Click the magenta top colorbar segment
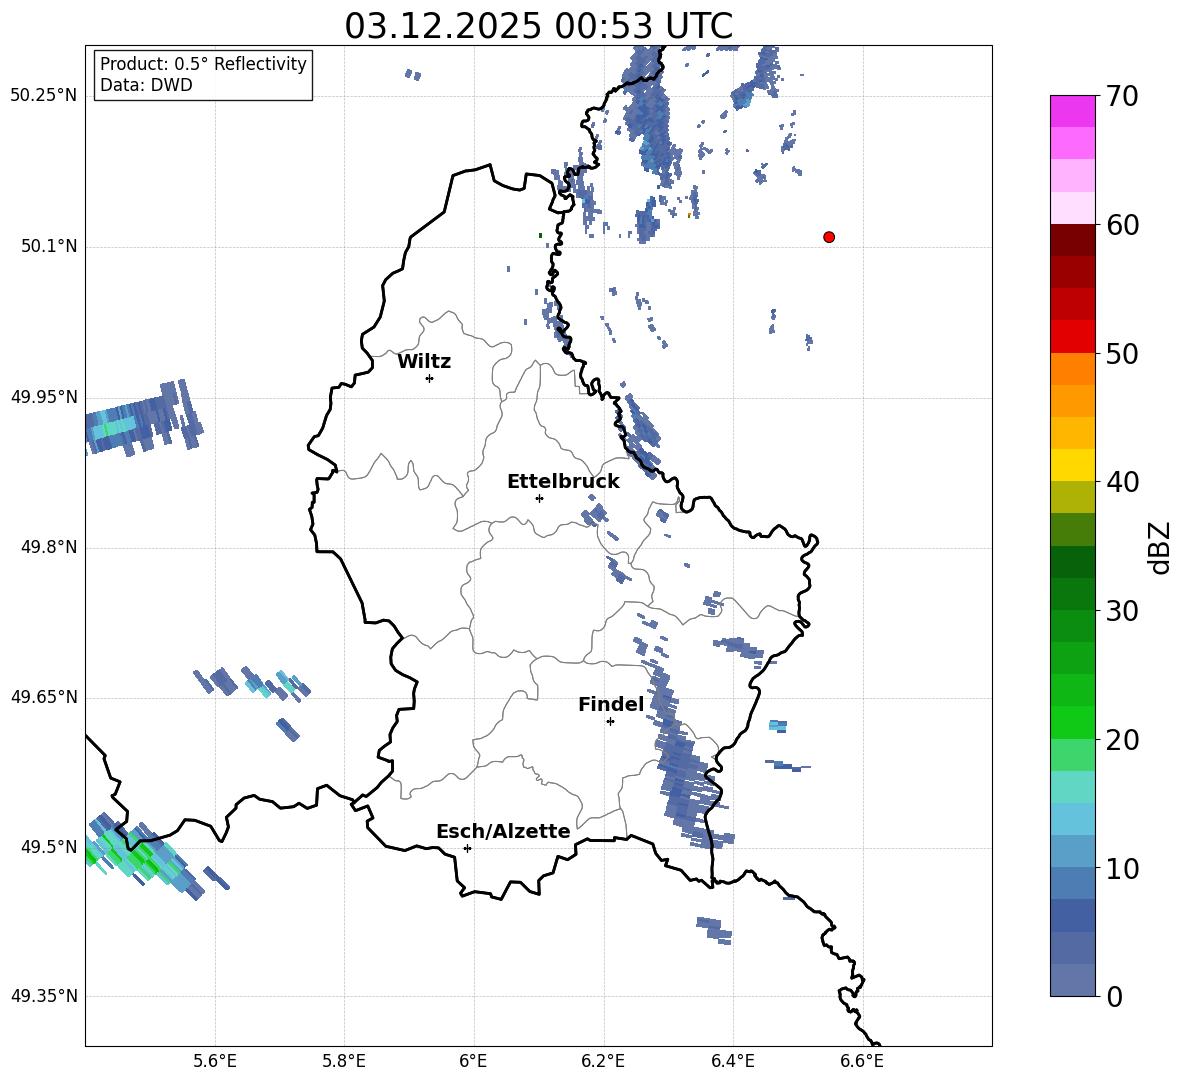This screenshot has width=1184, height=1081. click(1072, 111)
